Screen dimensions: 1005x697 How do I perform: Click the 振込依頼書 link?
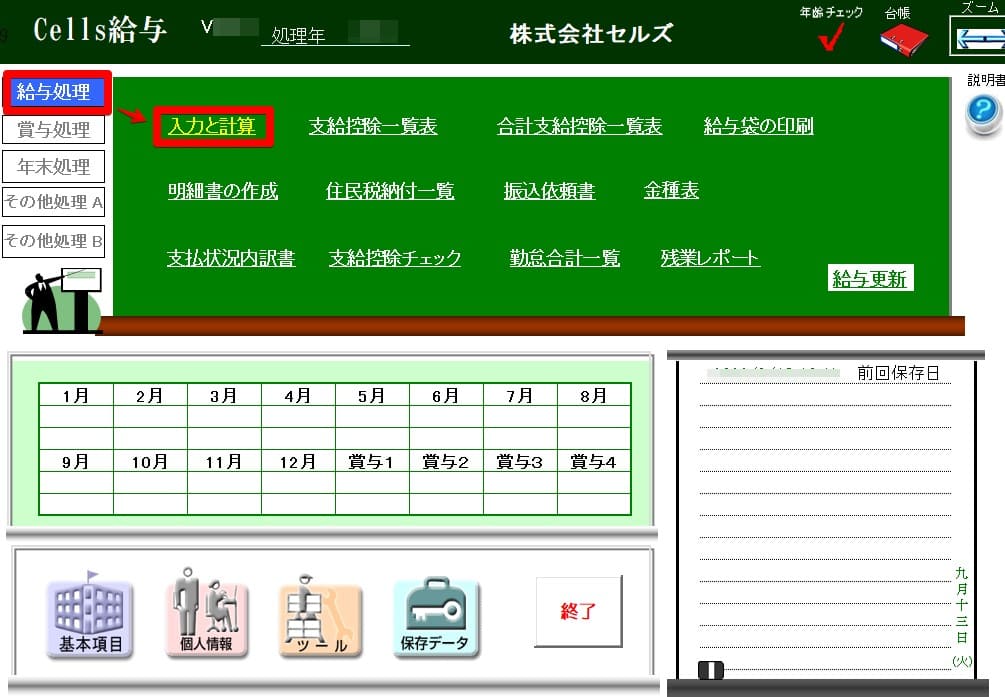[x=549, y=192]
